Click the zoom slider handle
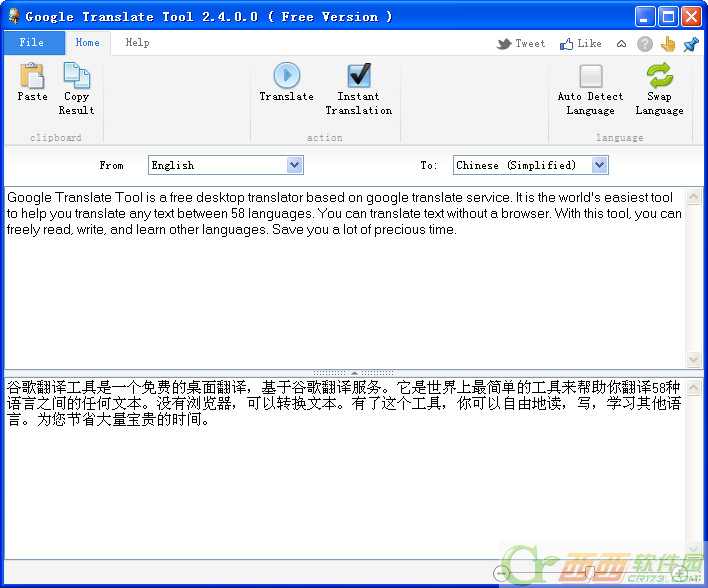 [x=590, y=573]
